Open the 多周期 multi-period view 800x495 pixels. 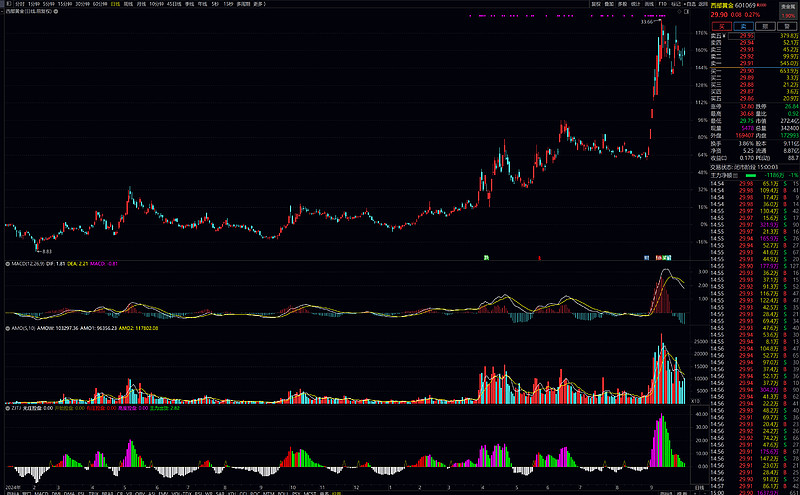coord(243,4)
